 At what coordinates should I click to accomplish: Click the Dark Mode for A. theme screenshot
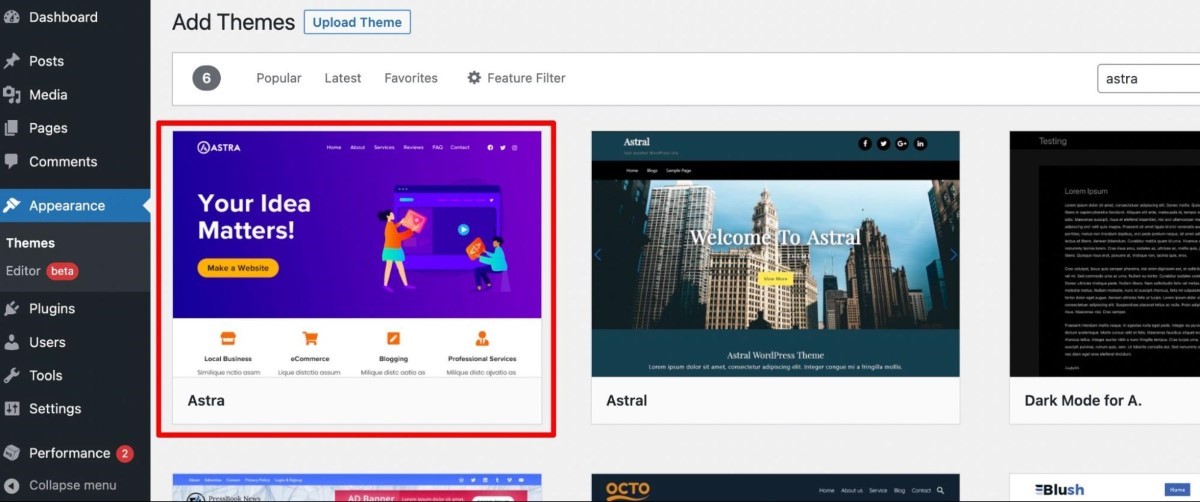click(x=1104, y=254)
